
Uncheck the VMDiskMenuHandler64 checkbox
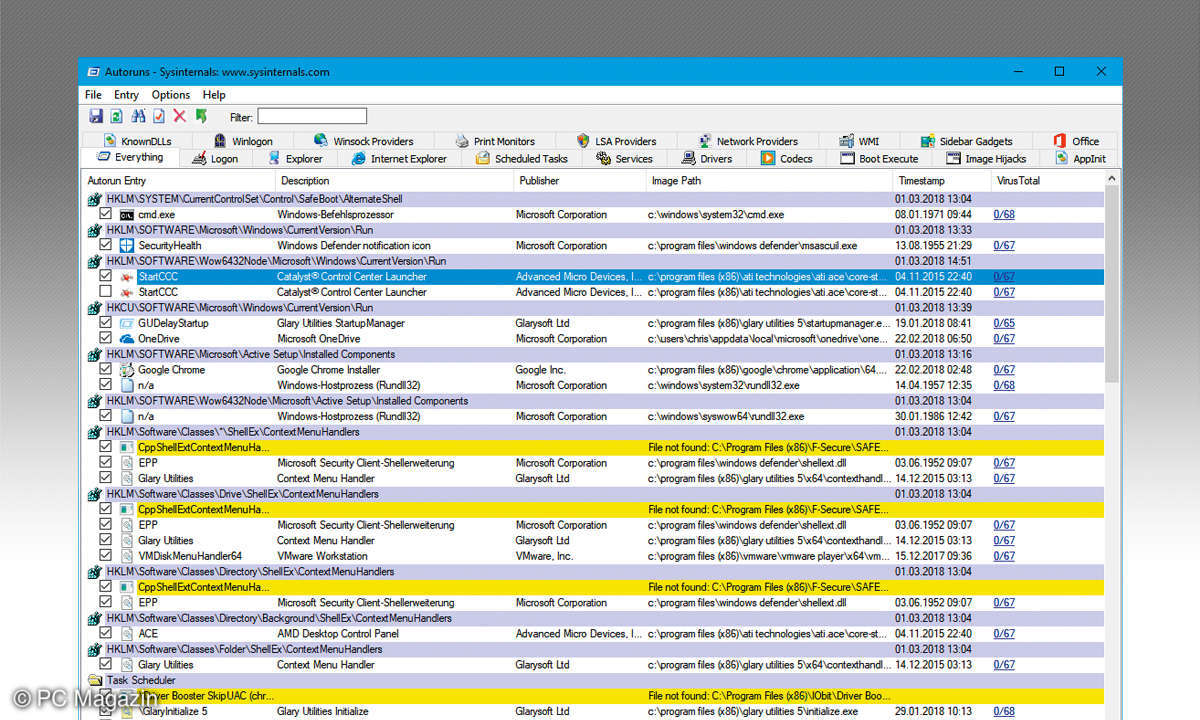[106, 556]
